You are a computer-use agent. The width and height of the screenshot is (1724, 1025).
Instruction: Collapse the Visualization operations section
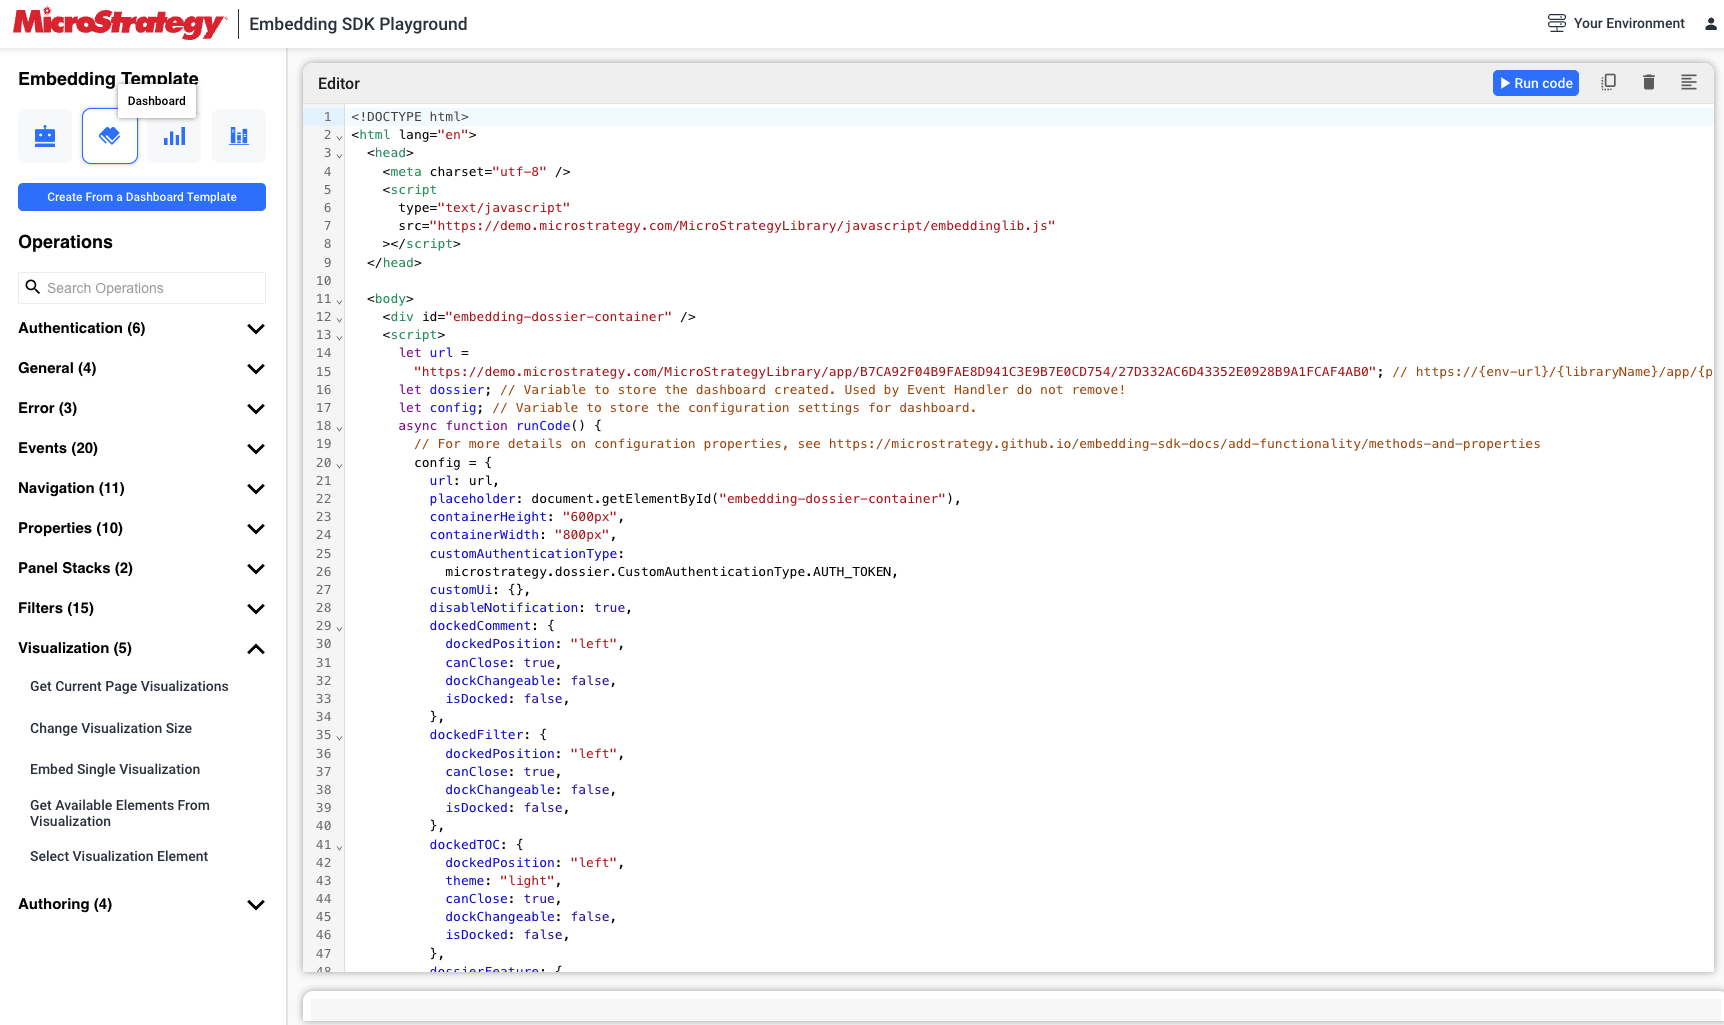click(x=256, y=648)
